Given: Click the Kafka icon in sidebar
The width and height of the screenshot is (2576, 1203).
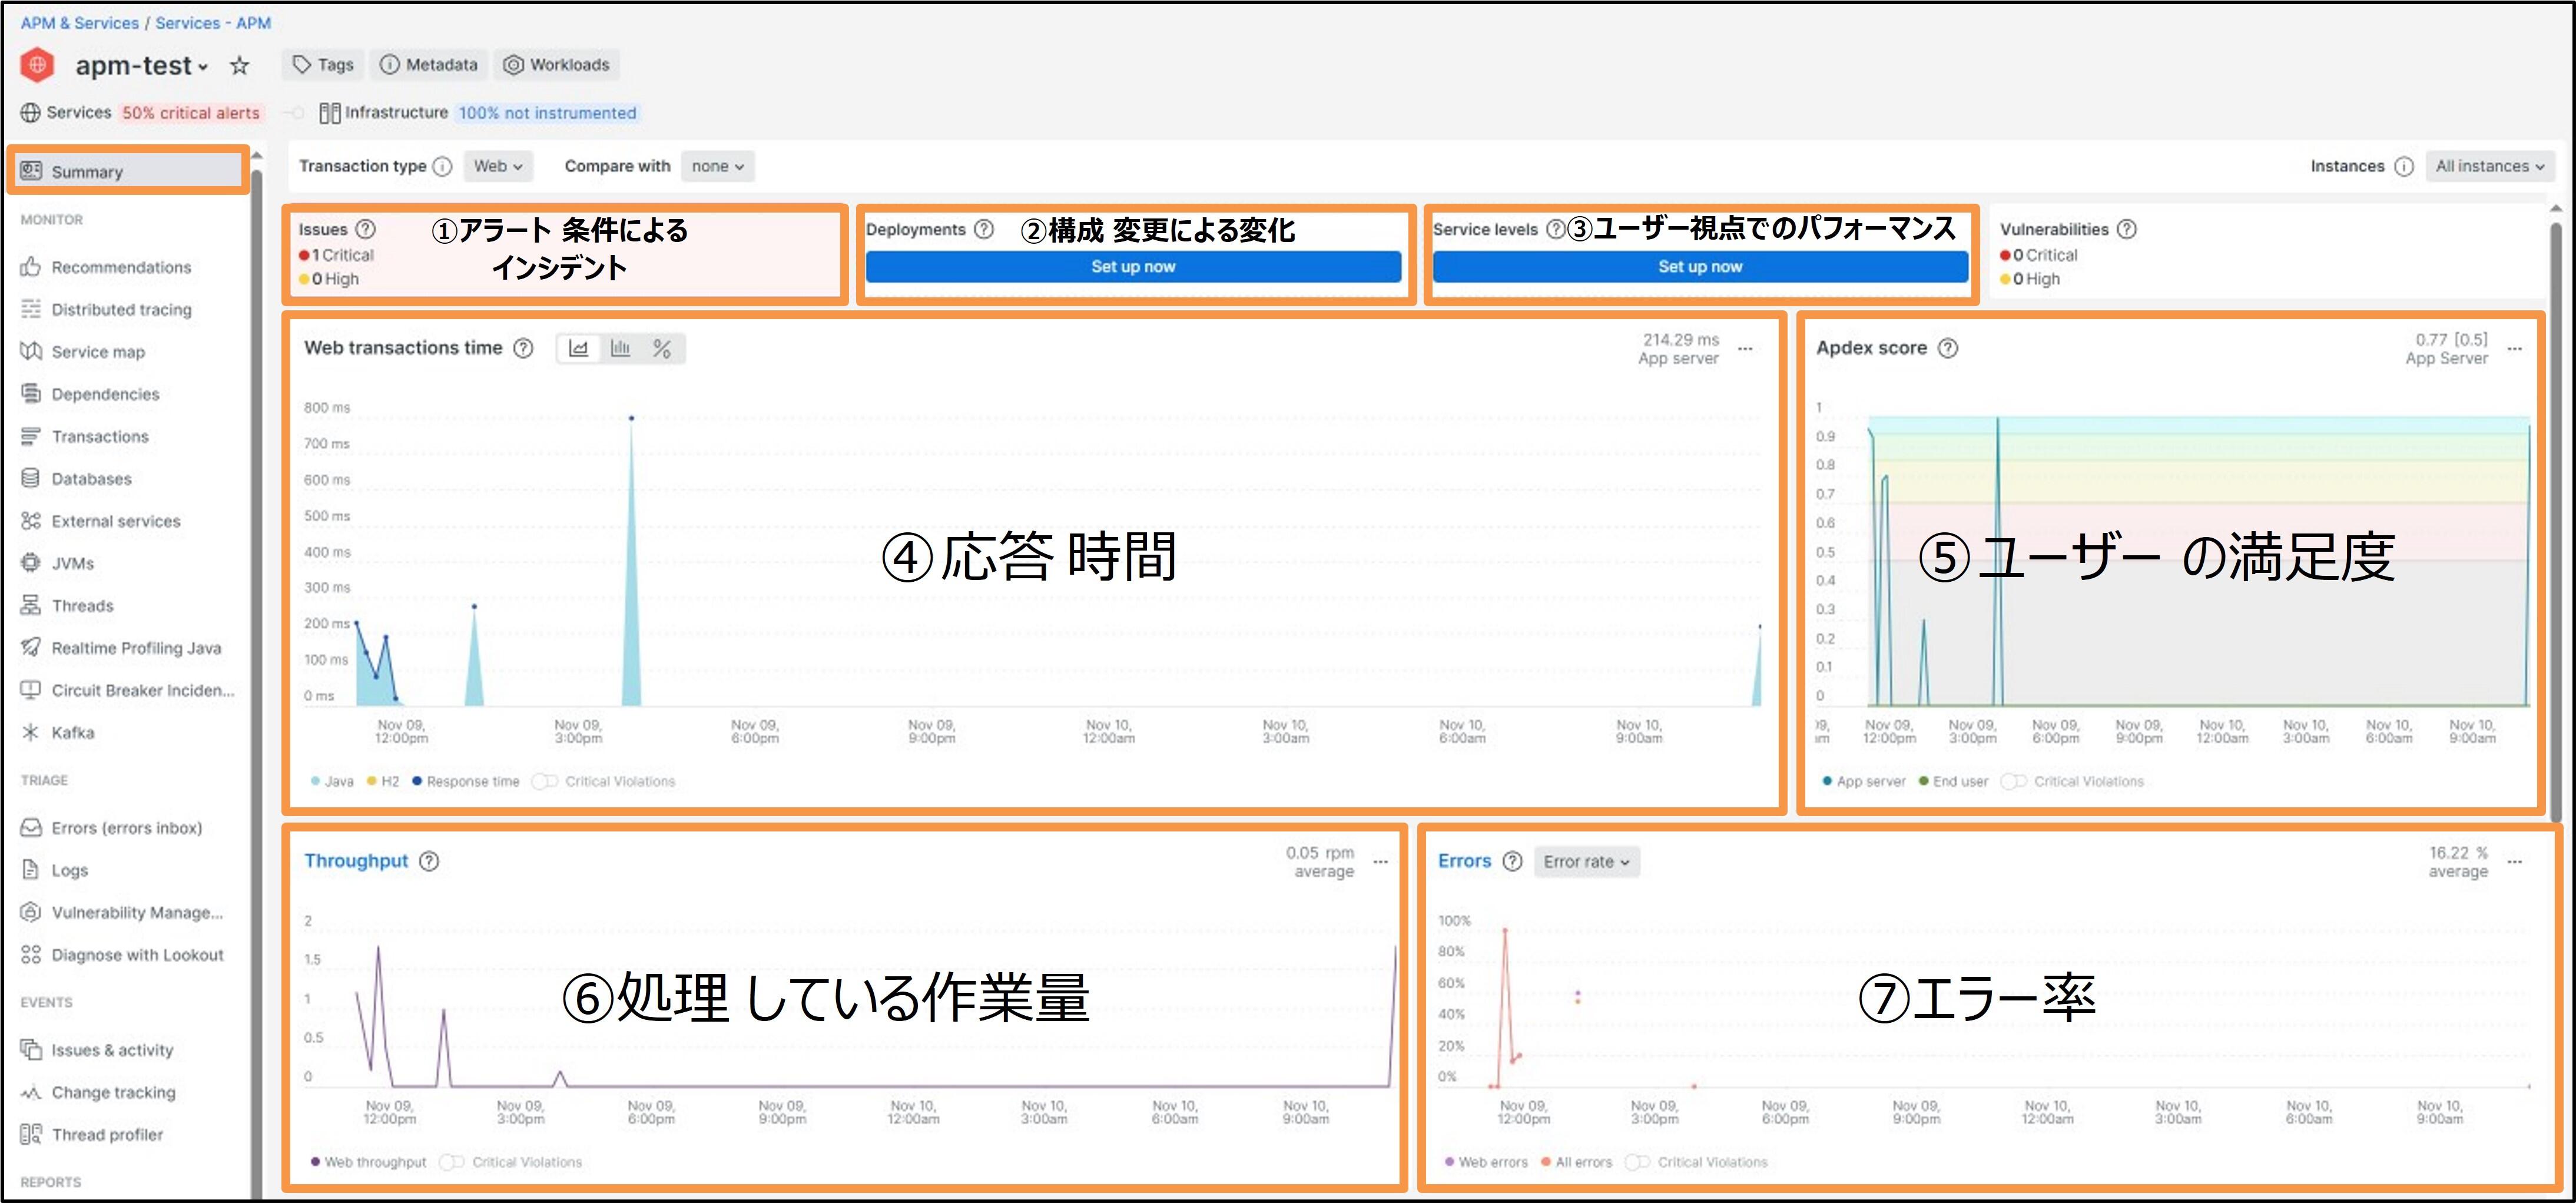Looking at the screenshot, I should [x=31, y=732].
